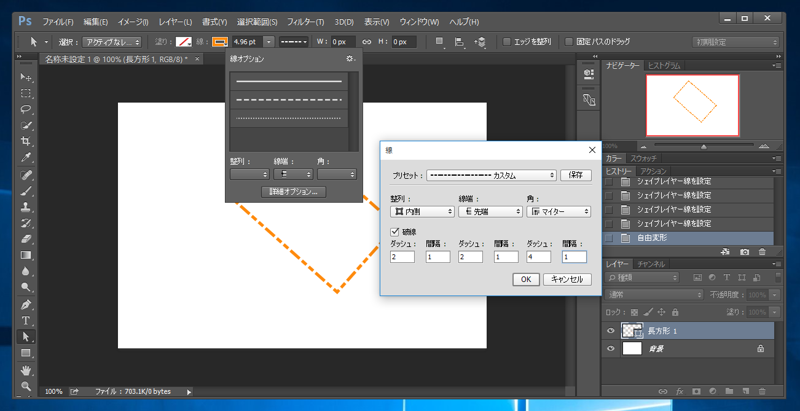800x411 pixels.
Task: Toggle lock position in Layers panel
Action: [662, 312]
